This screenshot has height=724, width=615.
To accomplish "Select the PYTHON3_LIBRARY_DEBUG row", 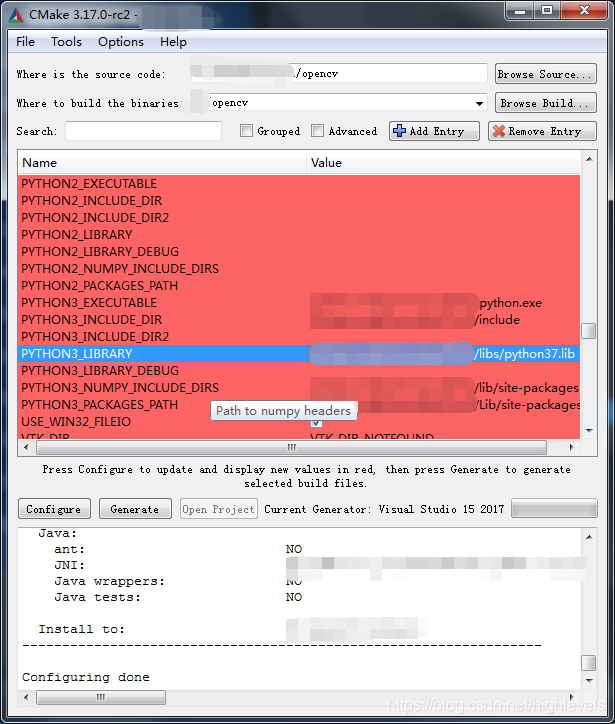I will (299, 371).
